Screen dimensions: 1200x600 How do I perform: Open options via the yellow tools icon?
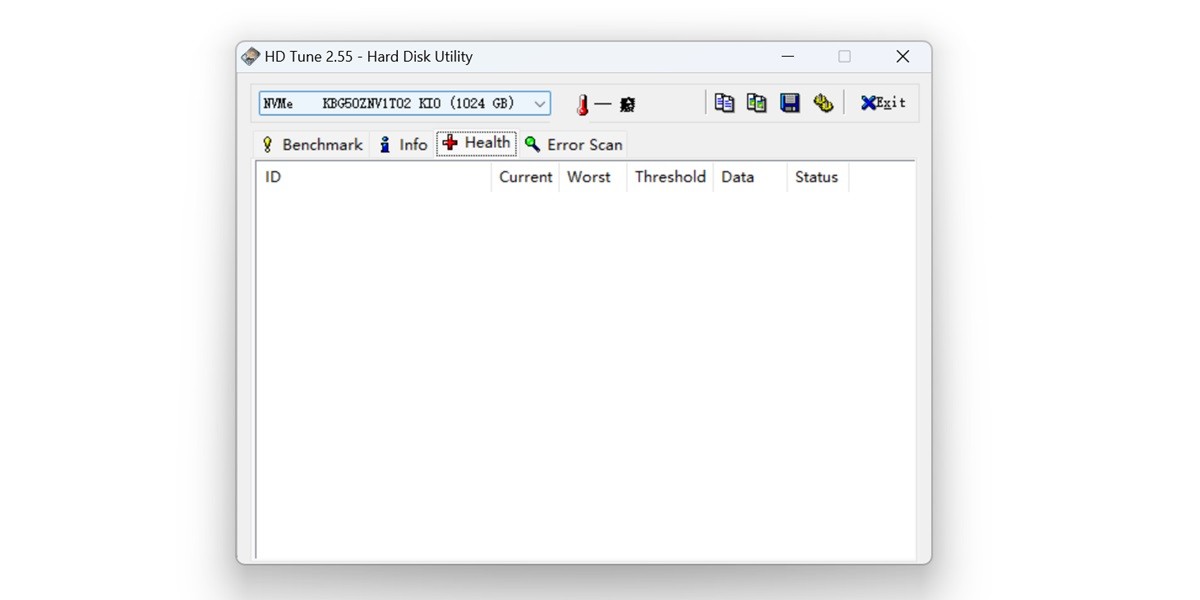823,103
